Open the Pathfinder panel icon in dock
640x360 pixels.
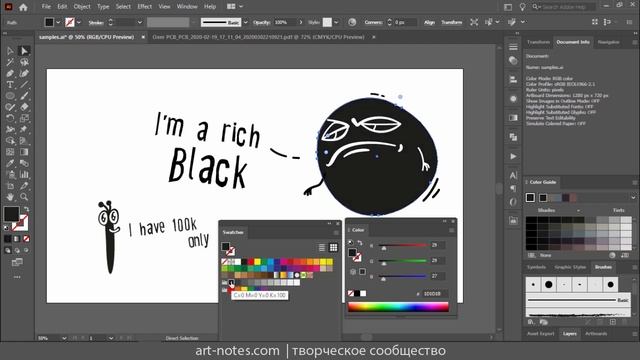(513, 137)
